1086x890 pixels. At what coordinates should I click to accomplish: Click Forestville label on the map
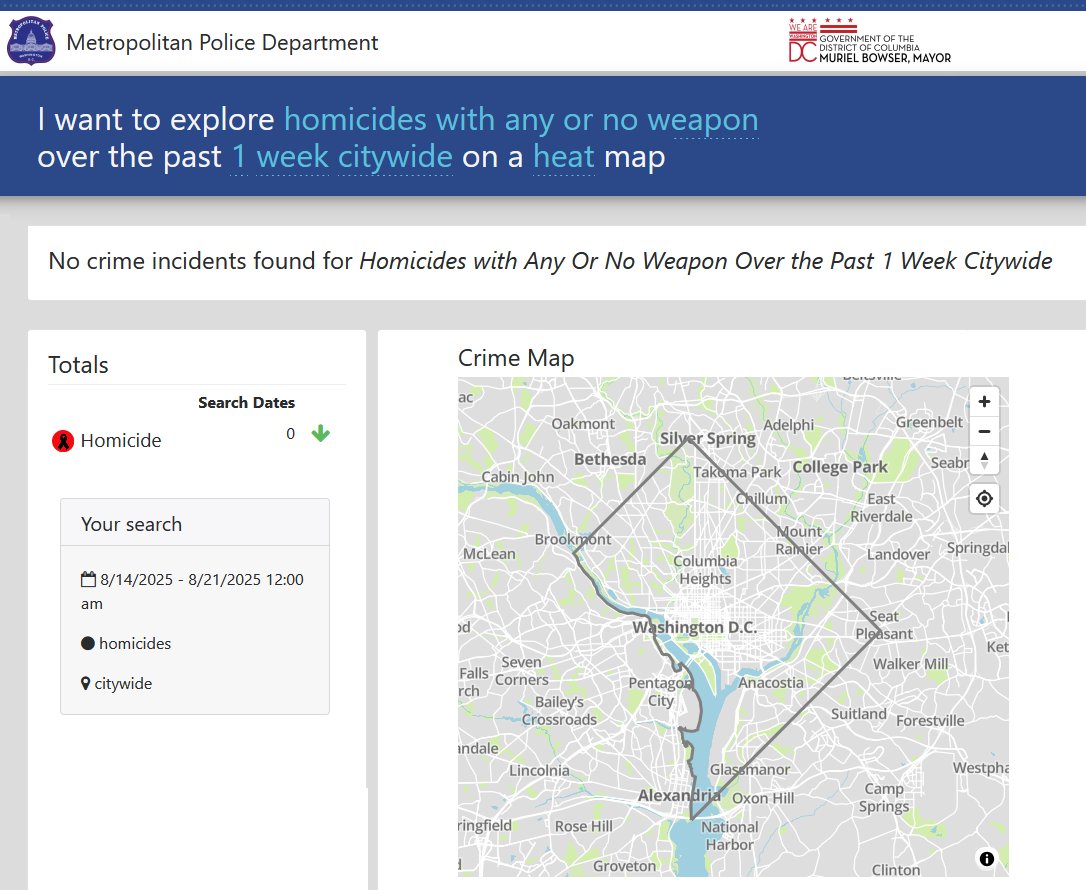930,721
